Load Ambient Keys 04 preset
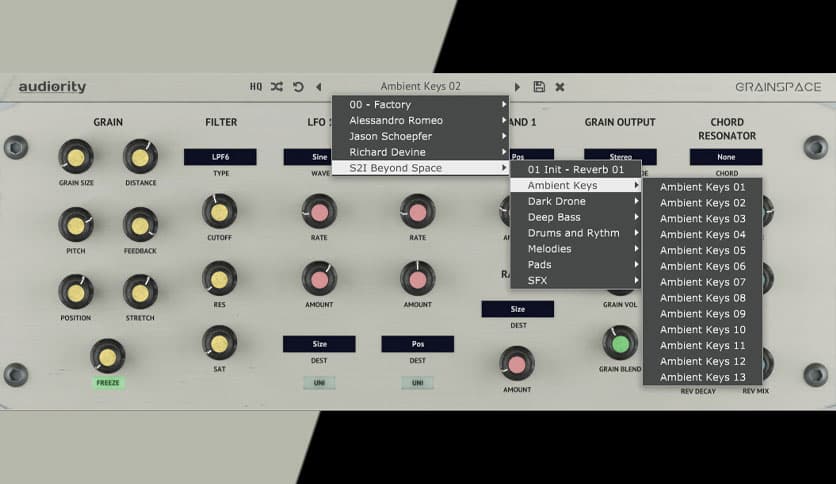Screen dimensions: 836x484 tap(703, 235)
